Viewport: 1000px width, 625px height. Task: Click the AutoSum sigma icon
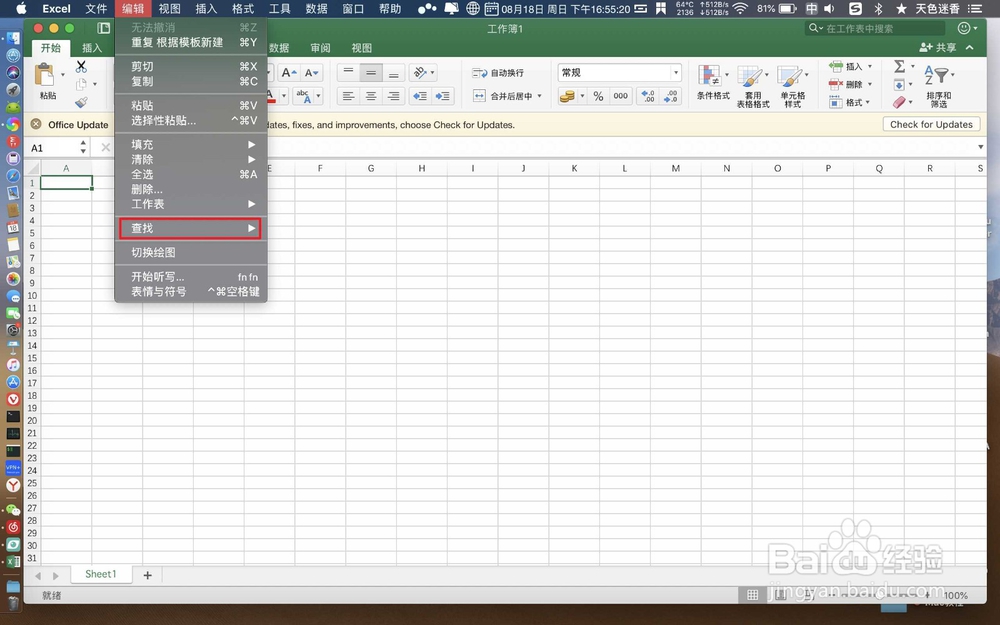pos(899,66)
